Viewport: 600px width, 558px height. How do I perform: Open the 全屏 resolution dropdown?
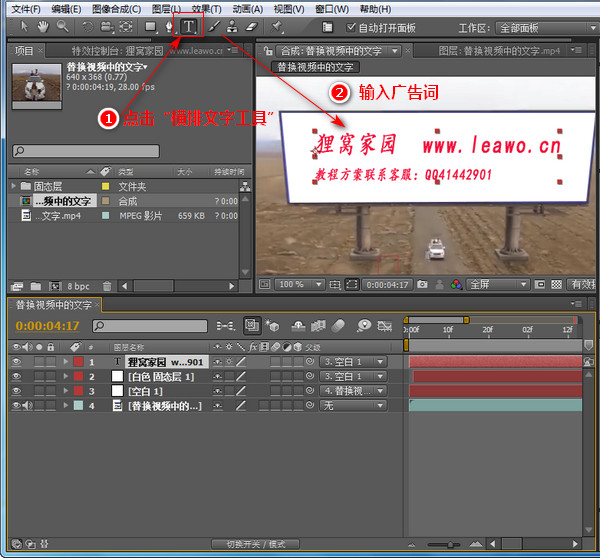click(x=498, y=284)
